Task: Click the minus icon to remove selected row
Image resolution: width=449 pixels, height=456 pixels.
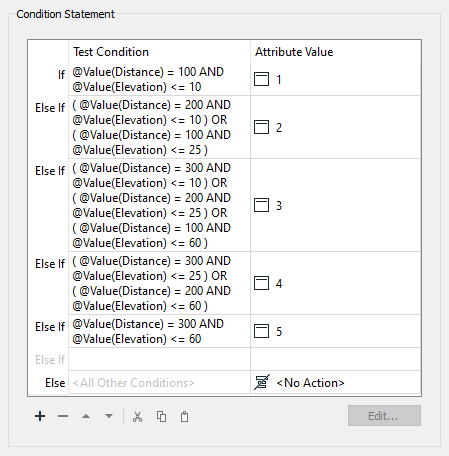Action: (x=63, y=416)
